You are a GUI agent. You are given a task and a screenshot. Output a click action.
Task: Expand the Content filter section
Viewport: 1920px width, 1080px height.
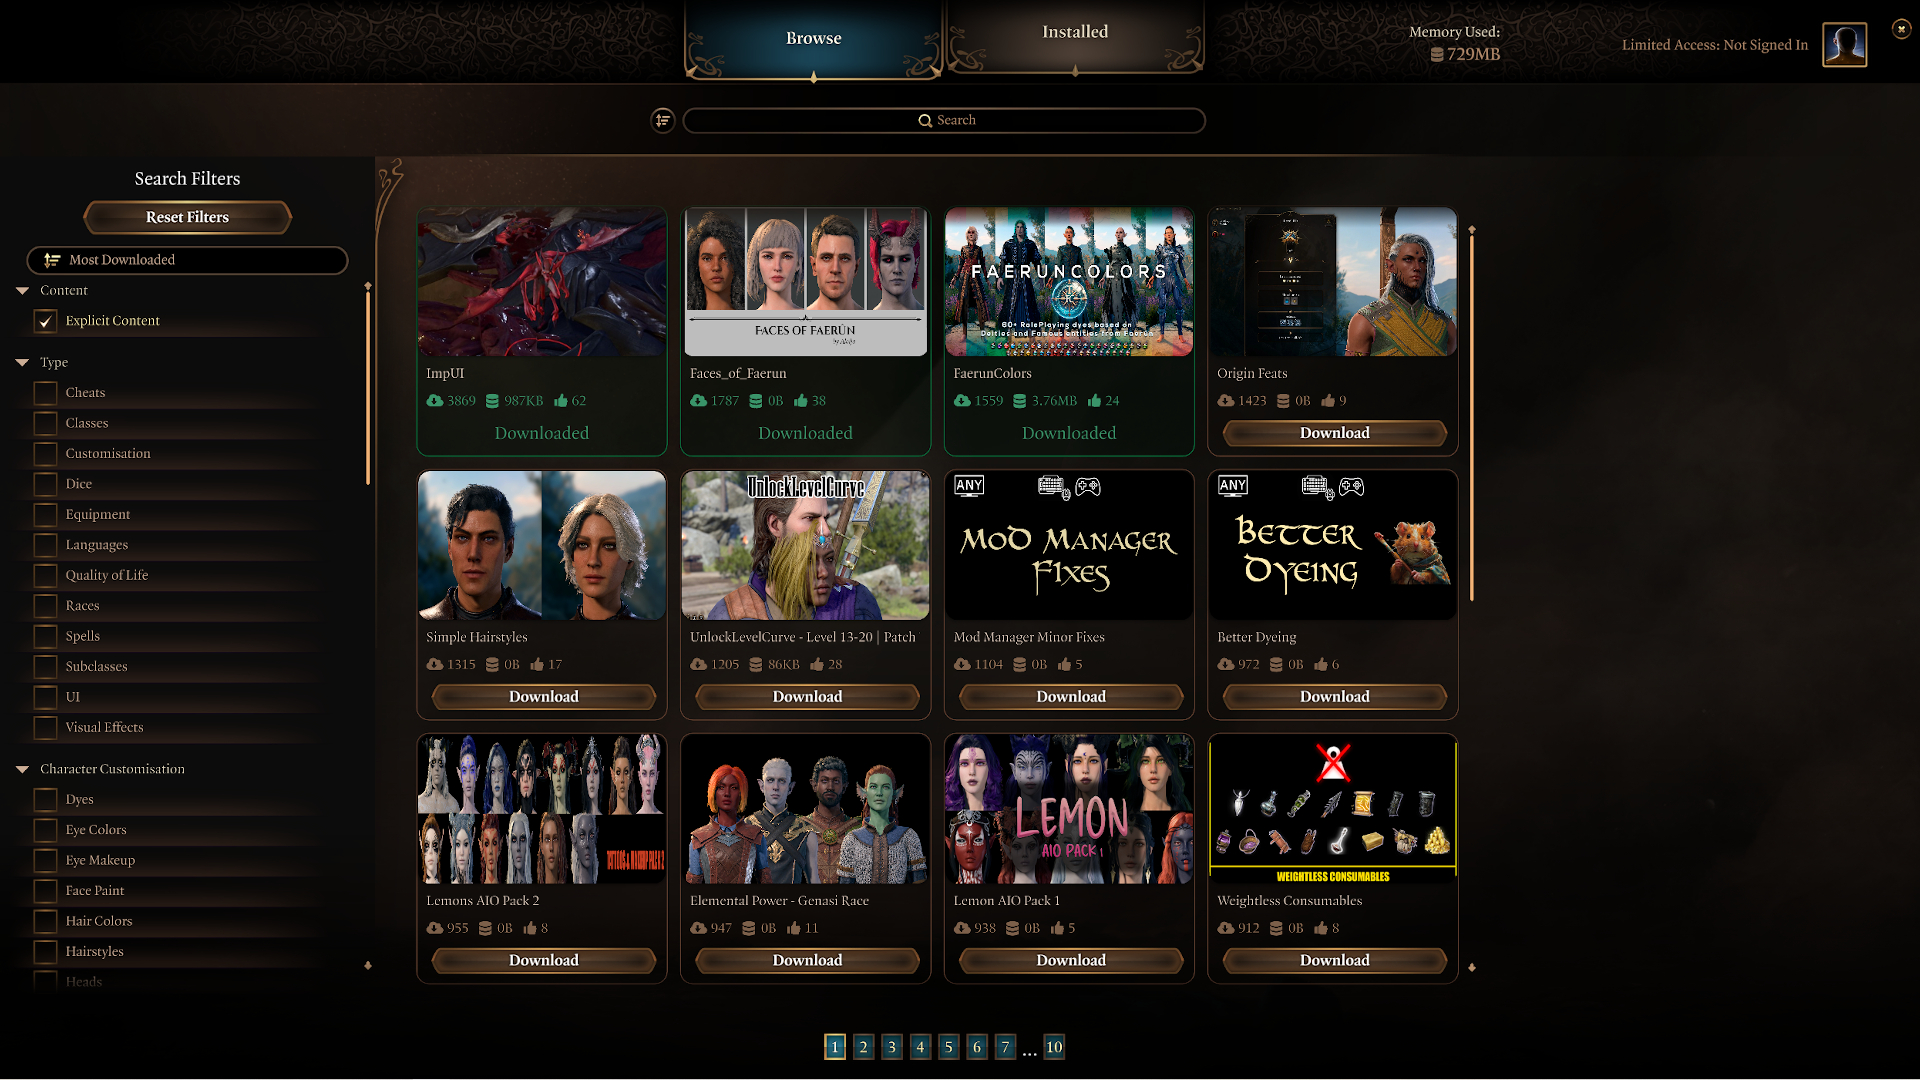[22, 290]
